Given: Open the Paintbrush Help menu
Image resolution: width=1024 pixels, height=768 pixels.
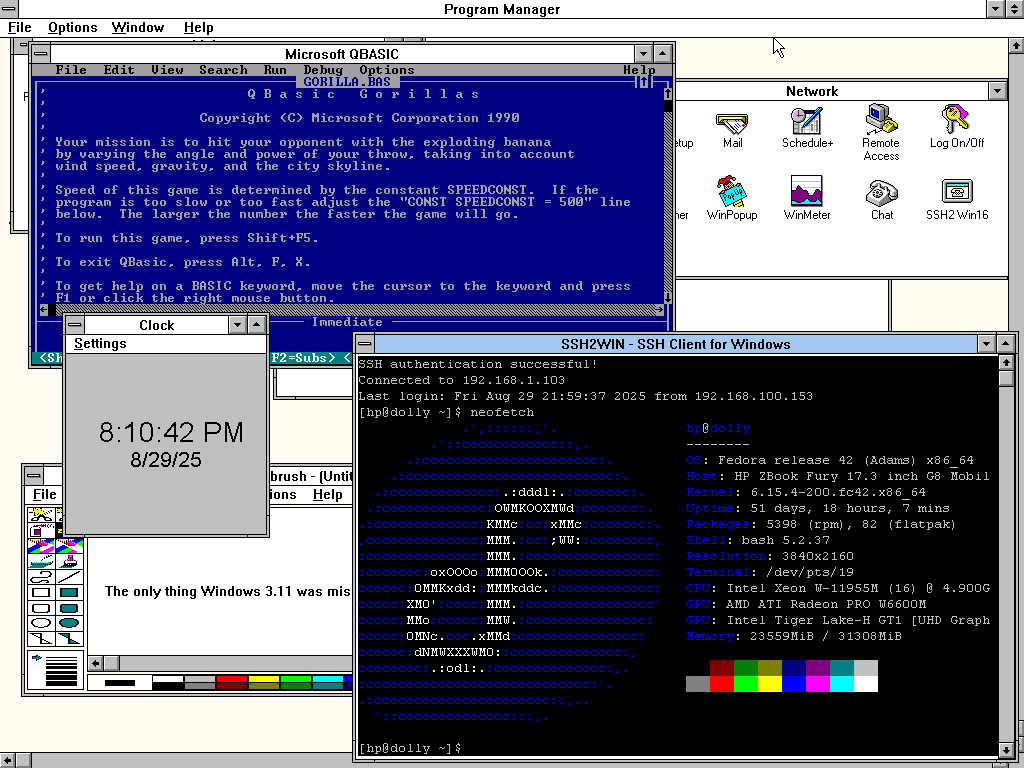Looking at the screenshot, I should click(x=327, y=494).
